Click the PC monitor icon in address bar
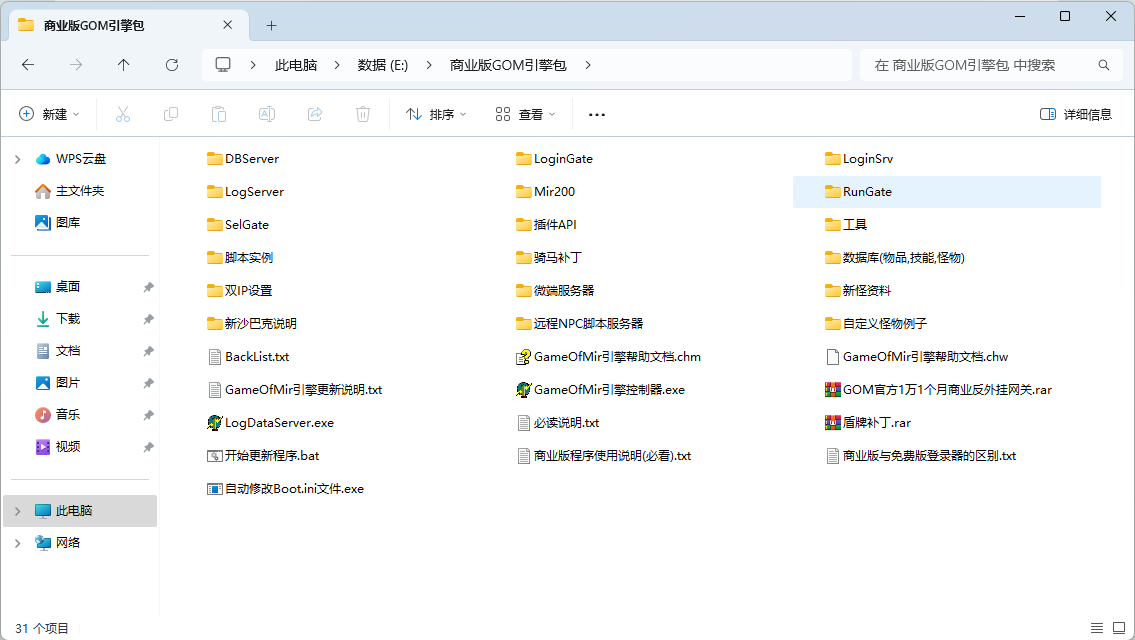The height and width of the screenshot is (640, 1135). pyautogui.click(x=223, y=65)
